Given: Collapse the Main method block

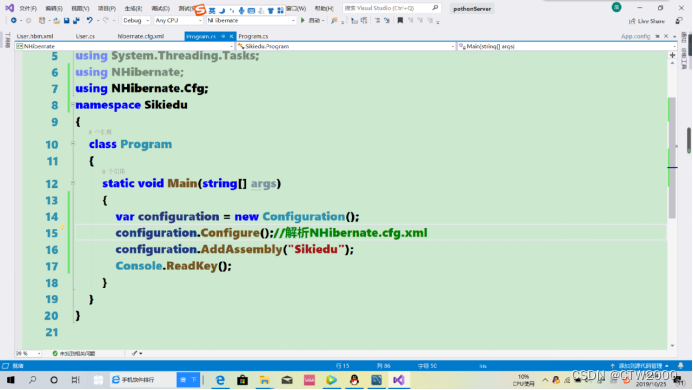Looking at the screenshot, I should (x=72, y=183).
